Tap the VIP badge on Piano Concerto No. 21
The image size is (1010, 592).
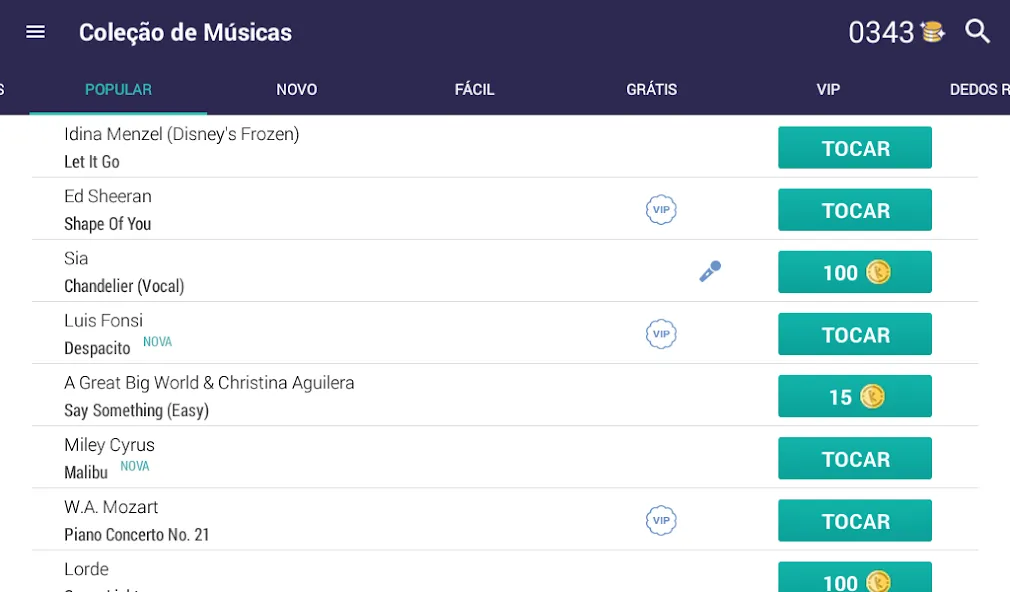tap(661, 520)
